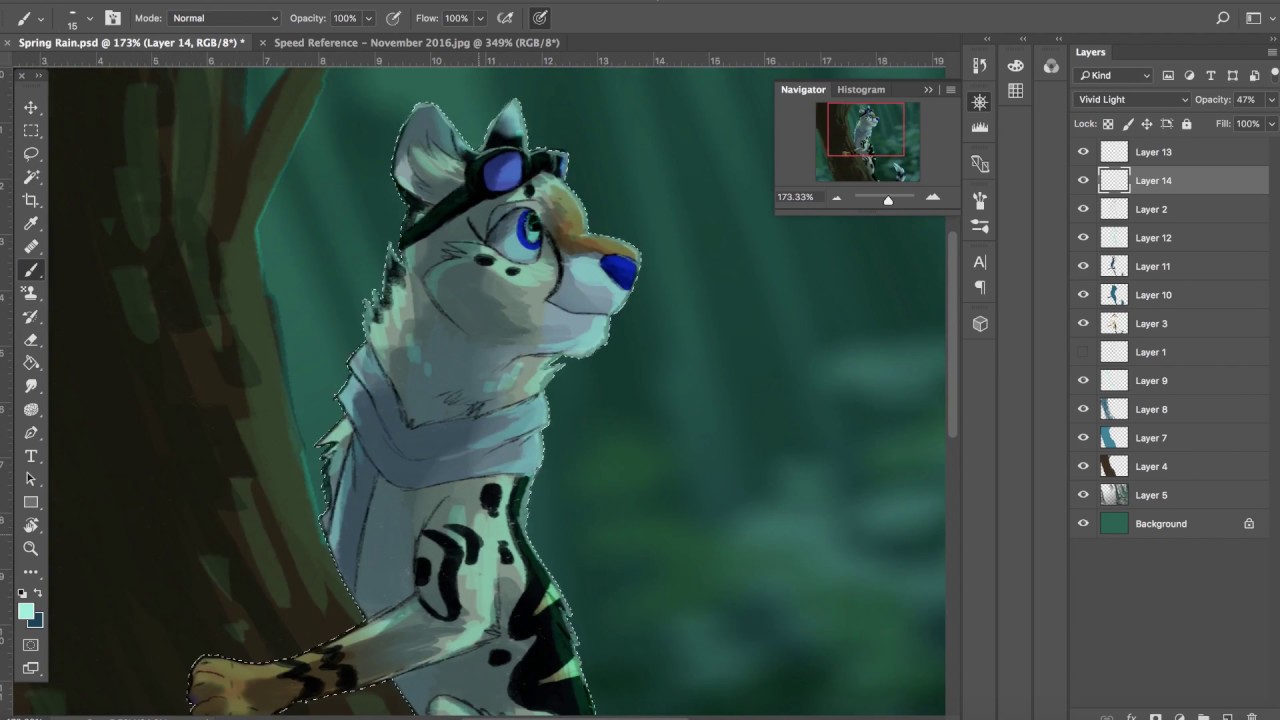Select the Eraser tool

coord(31,340)
